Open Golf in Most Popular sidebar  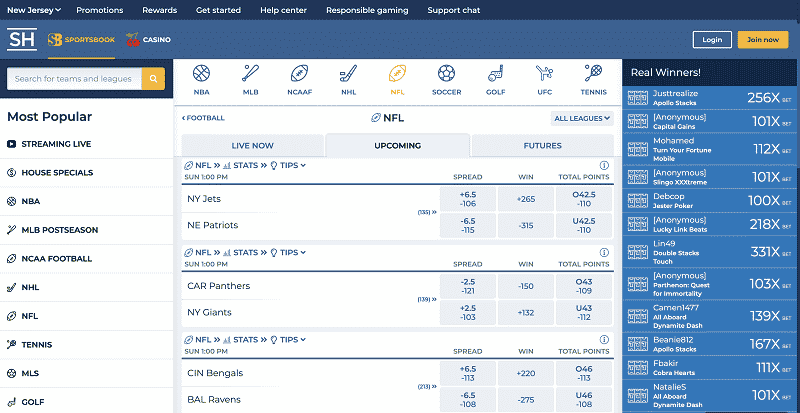coord(86,401)
